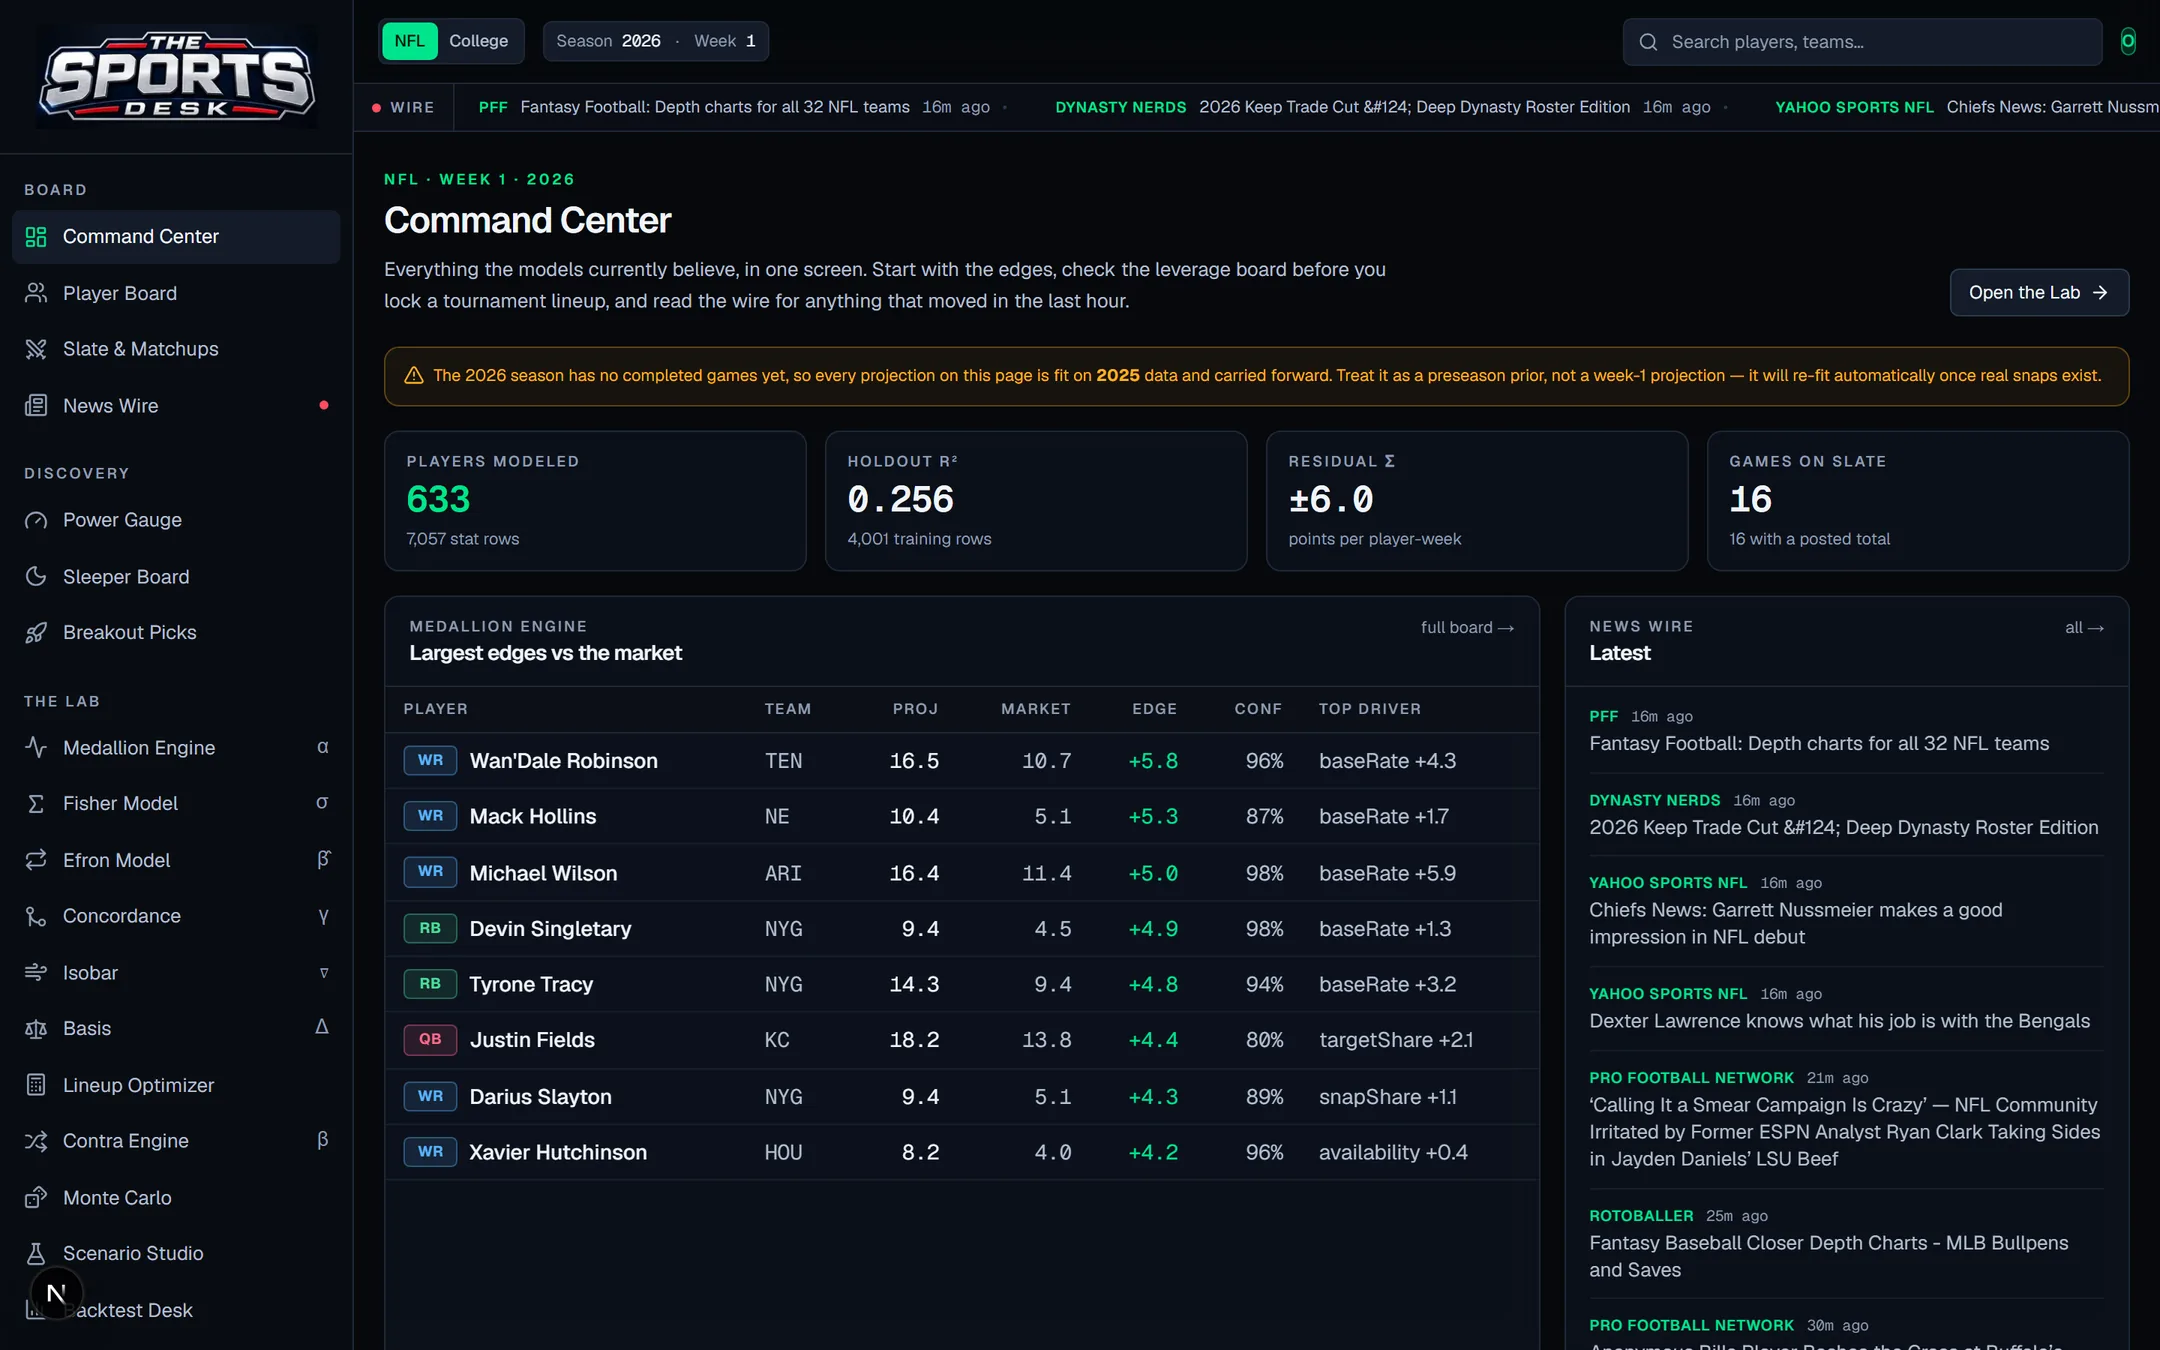
Task: Click the Lineup Optimizer calculator icon
Action: point(36,1085)
